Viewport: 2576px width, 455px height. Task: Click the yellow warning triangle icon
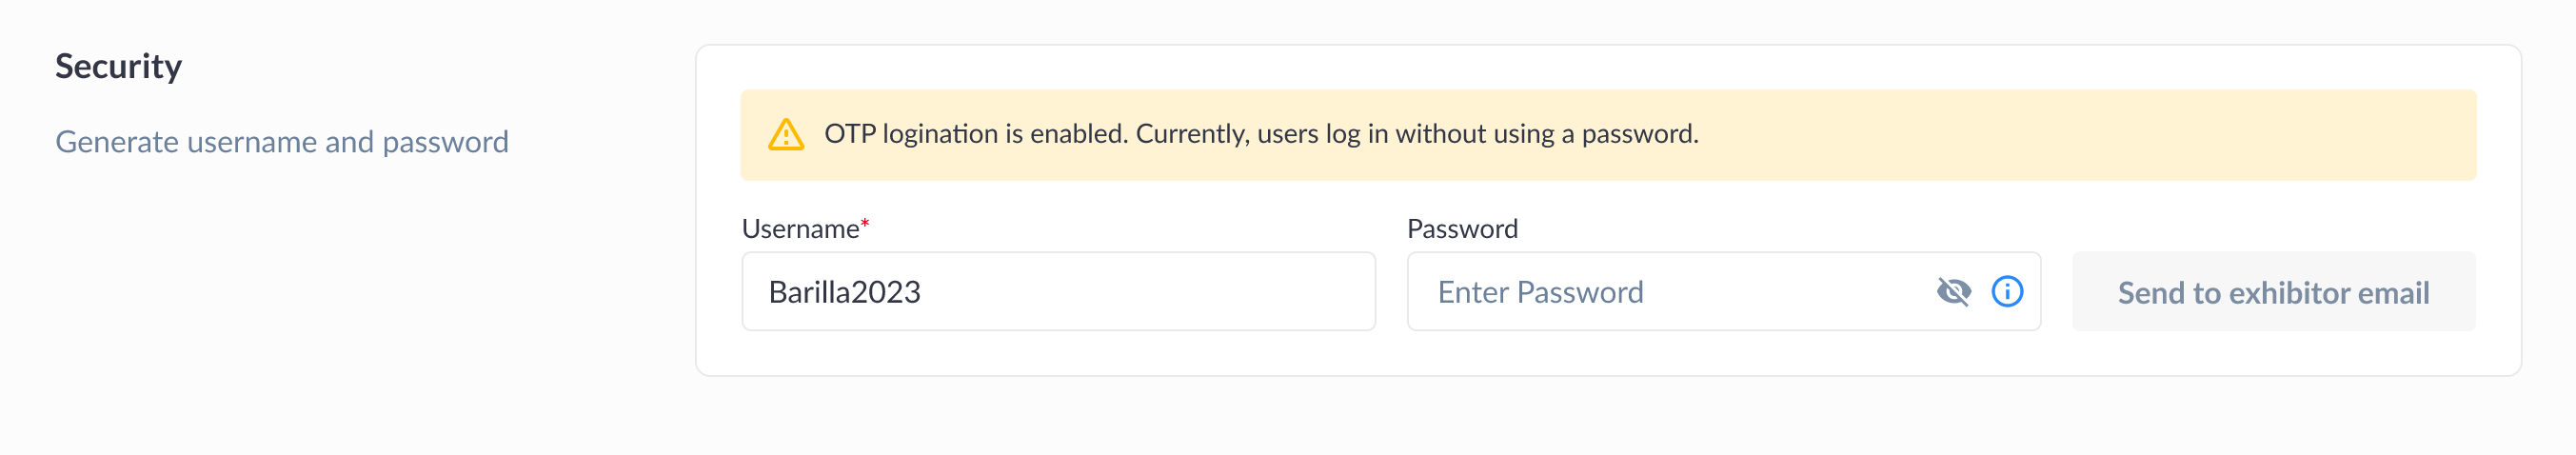[x=786, y=134]
